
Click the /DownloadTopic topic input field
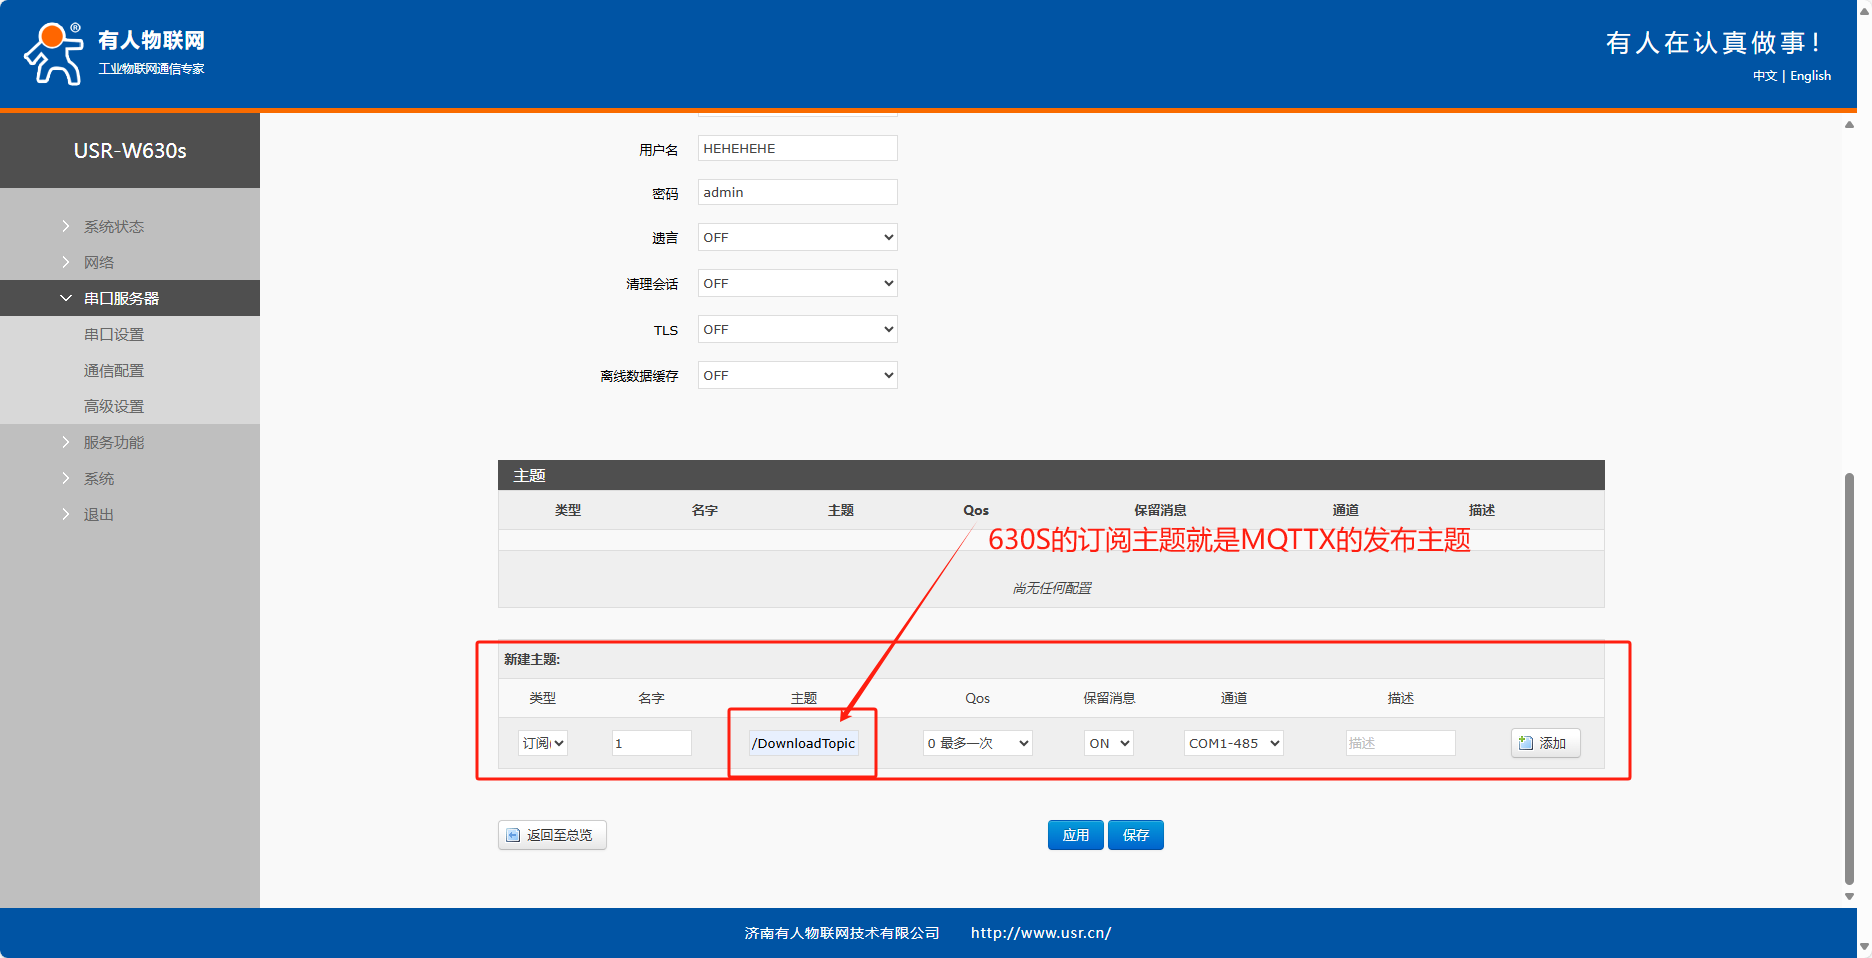[x=803, y=743]
